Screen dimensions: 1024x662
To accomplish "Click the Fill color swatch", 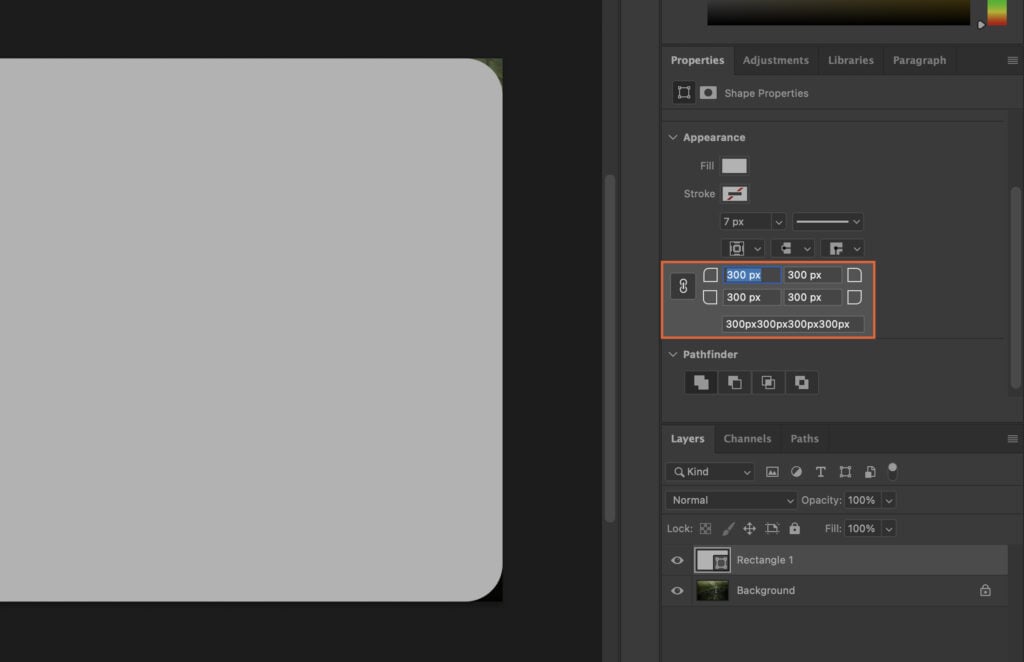I will (x=733, y=165).
